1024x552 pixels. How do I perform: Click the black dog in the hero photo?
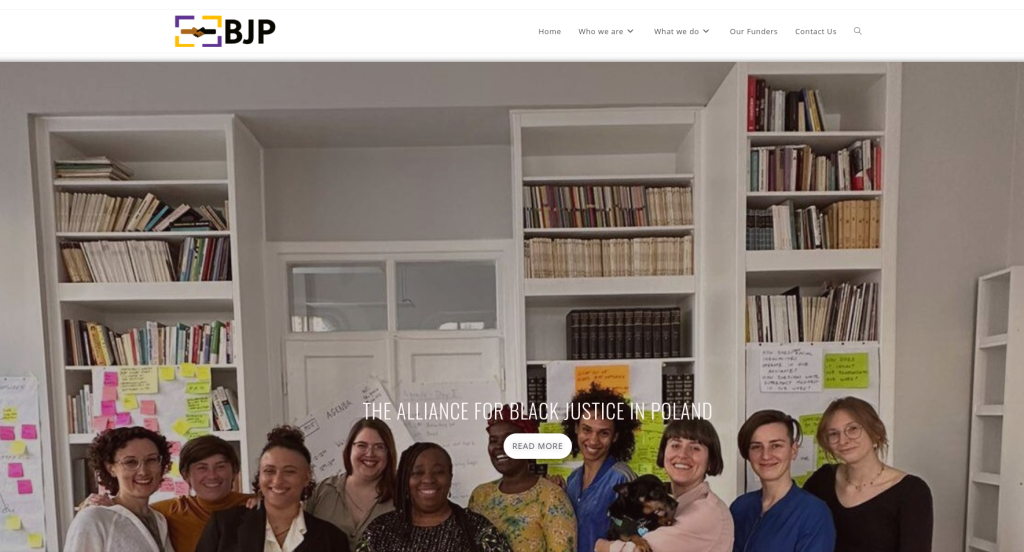tap(642, 506)
